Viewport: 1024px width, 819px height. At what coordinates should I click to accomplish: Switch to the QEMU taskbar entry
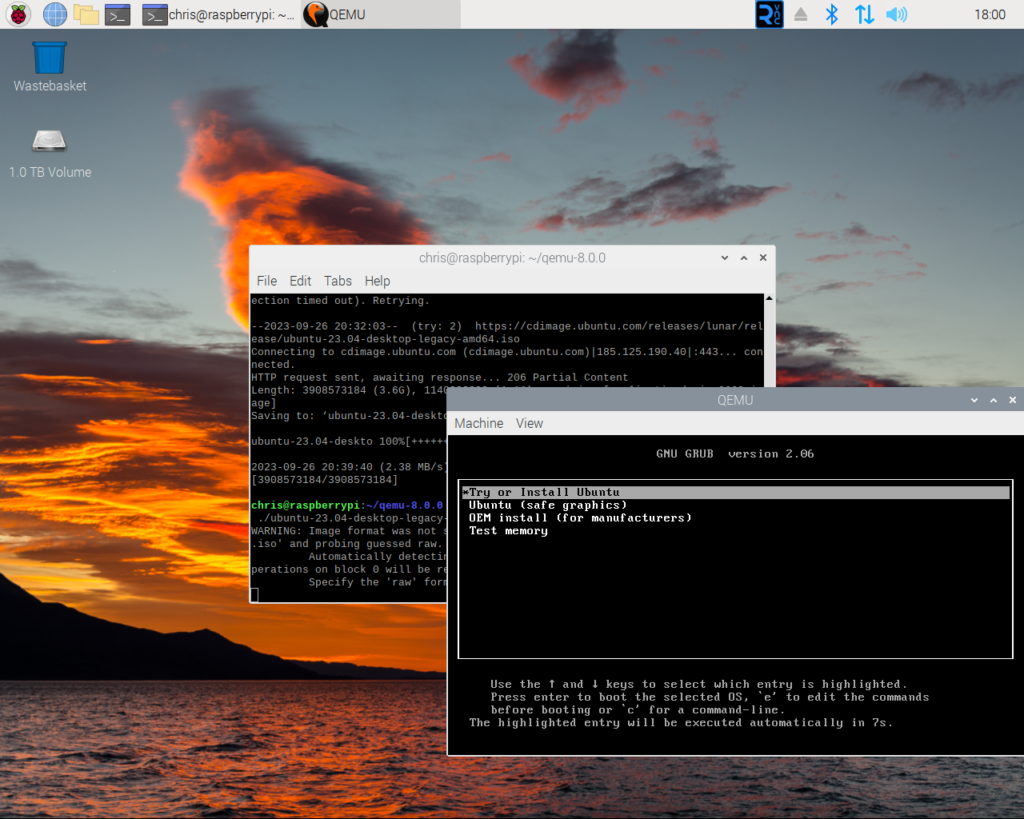pos(381,14)
